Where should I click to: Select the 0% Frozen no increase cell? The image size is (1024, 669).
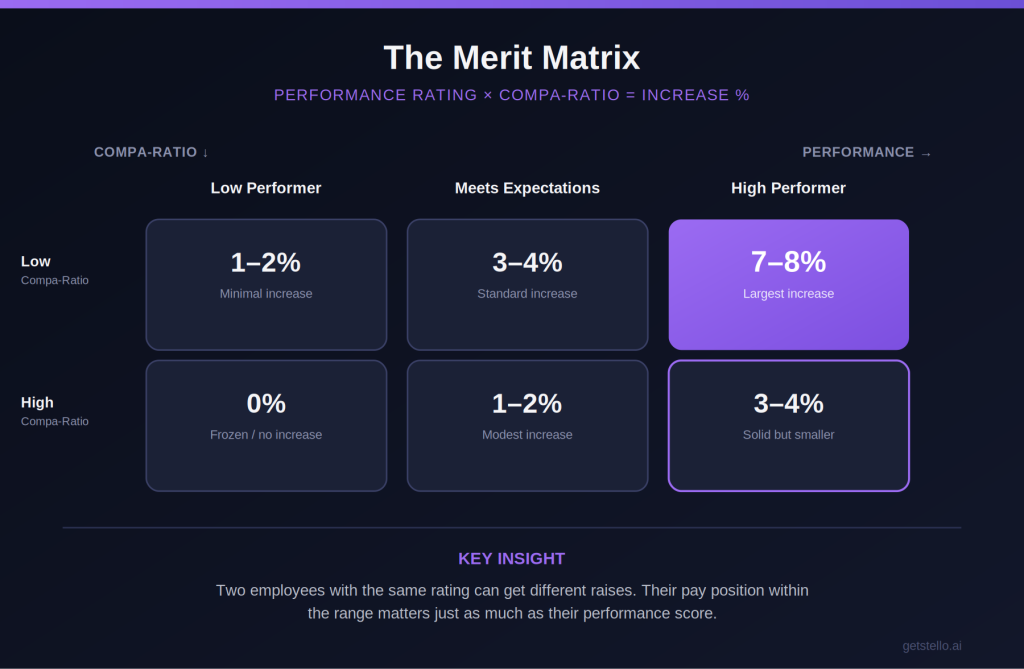(266, 425)
